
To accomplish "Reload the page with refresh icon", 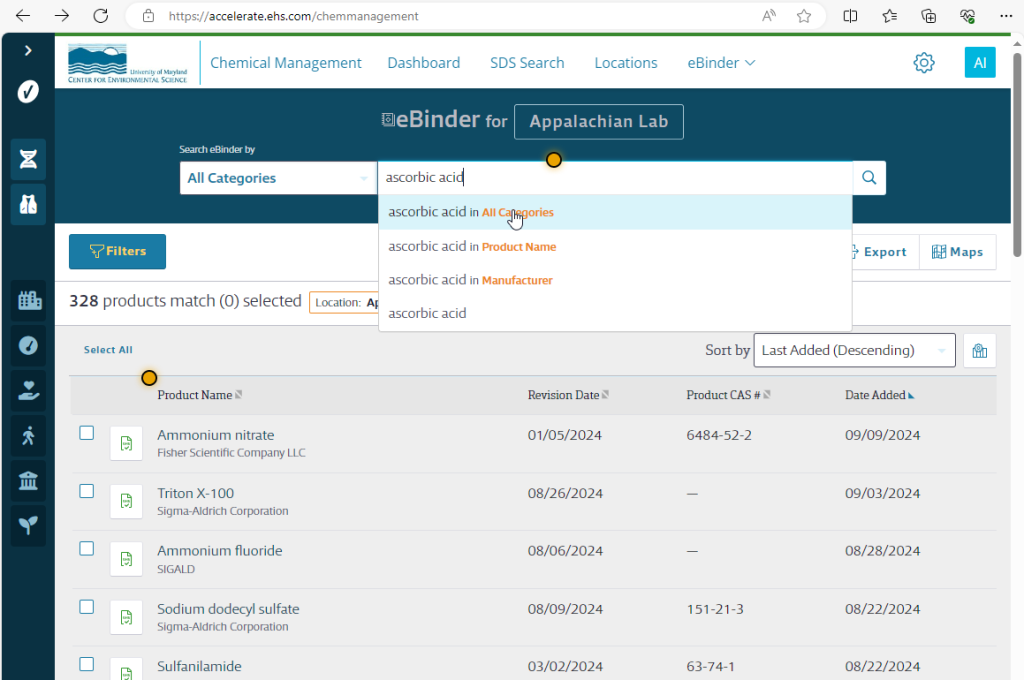I will tap(101, 16).
